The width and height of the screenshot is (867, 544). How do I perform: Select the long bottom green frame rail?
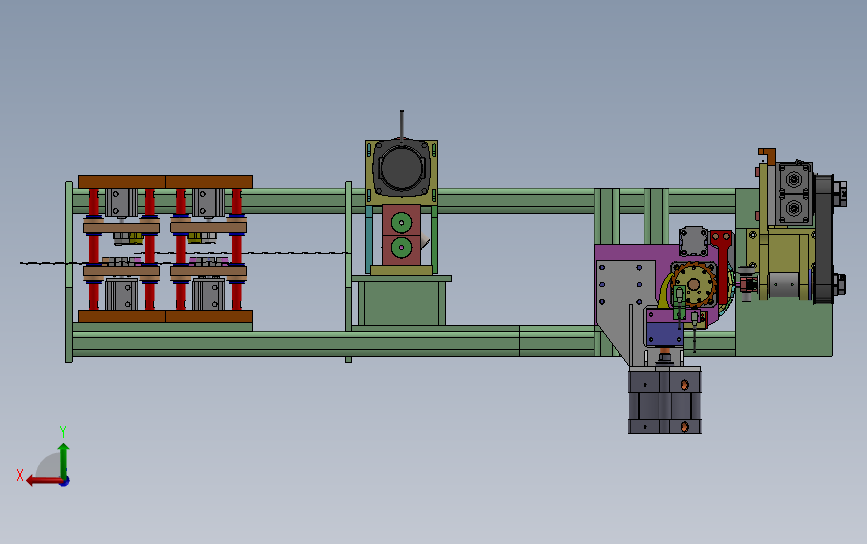pyautogui.click(x=335, y=343)
